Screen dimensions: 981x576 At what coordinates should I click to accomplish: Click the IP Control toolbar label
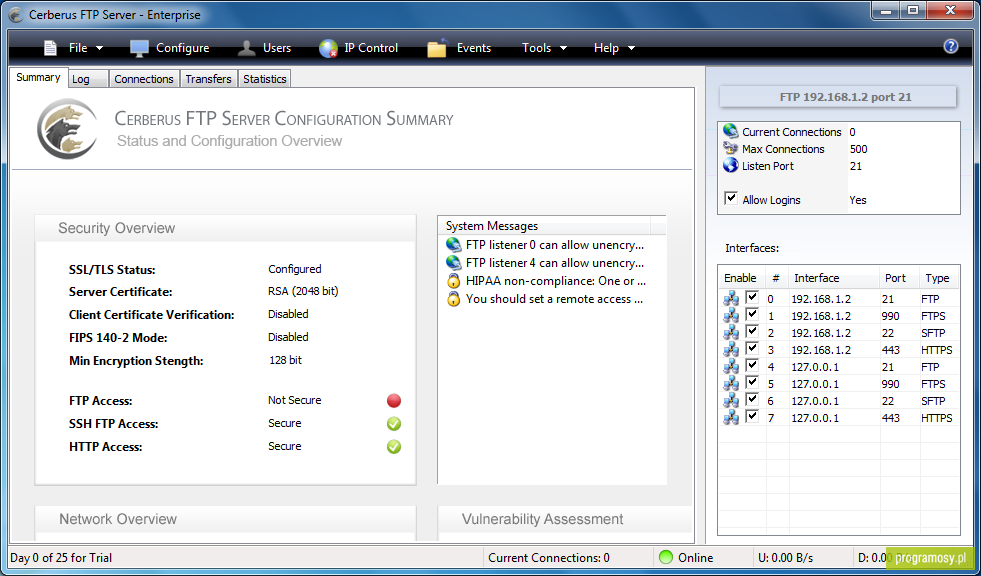[371, 48]
